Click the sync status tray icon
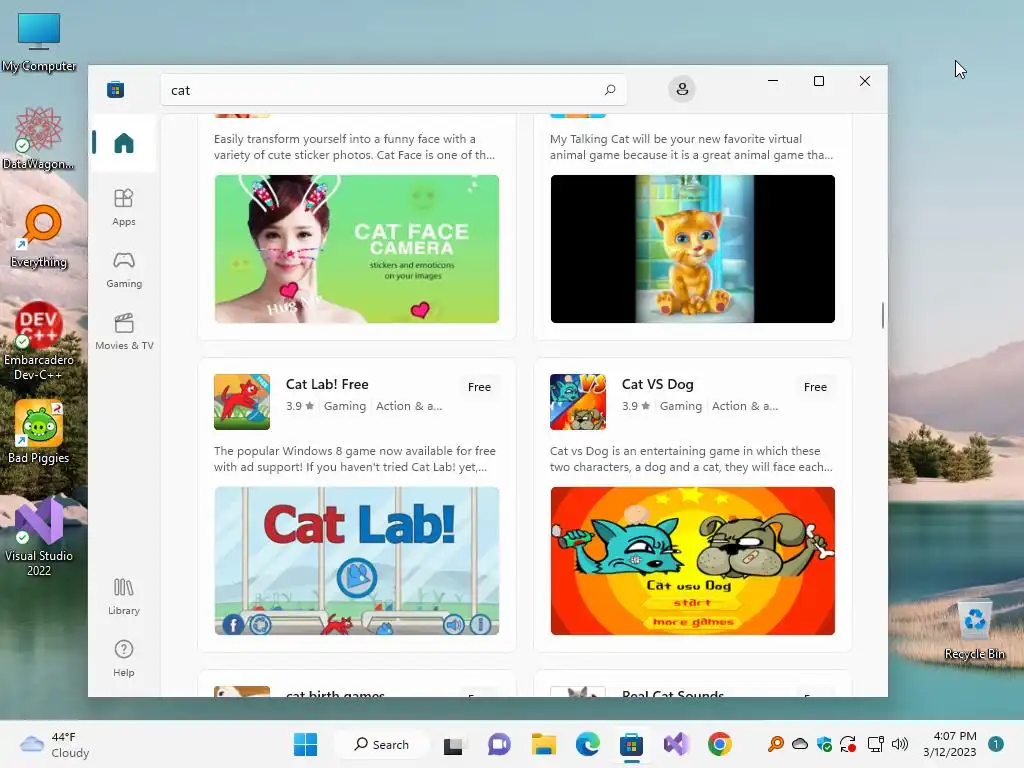Viewport: 1024px width, 768px height. point(848,744)
